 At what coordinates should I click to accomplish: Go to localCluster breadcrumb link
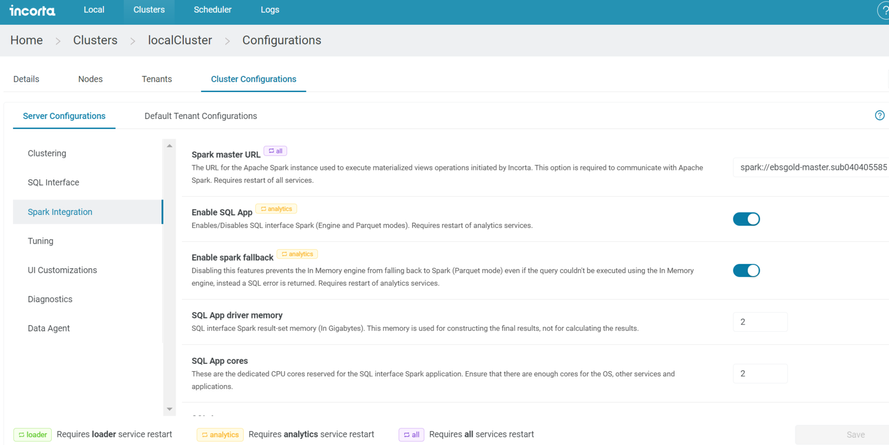180,41
